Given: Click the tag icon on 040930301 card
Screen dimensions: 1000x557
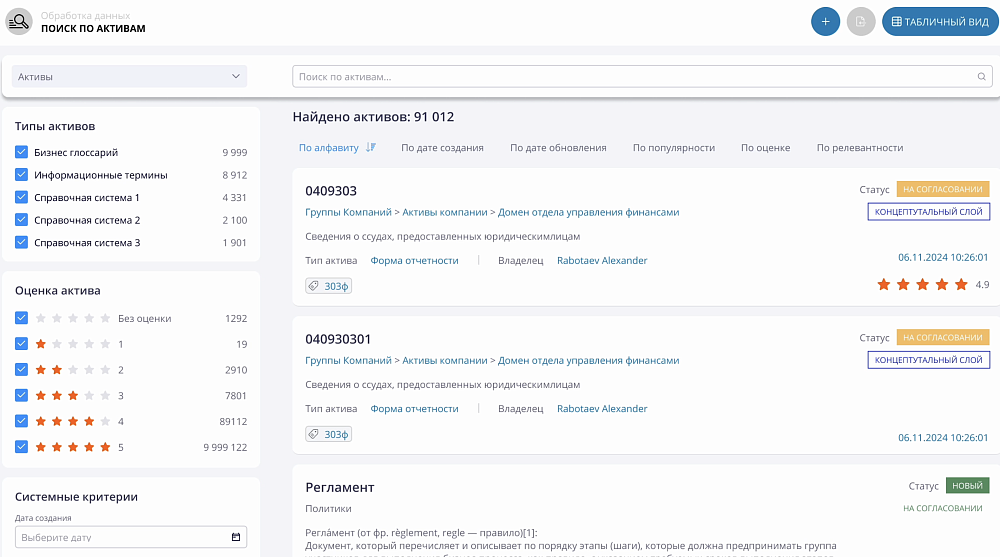Looking at the screenshot, I should tap(314, 434).
